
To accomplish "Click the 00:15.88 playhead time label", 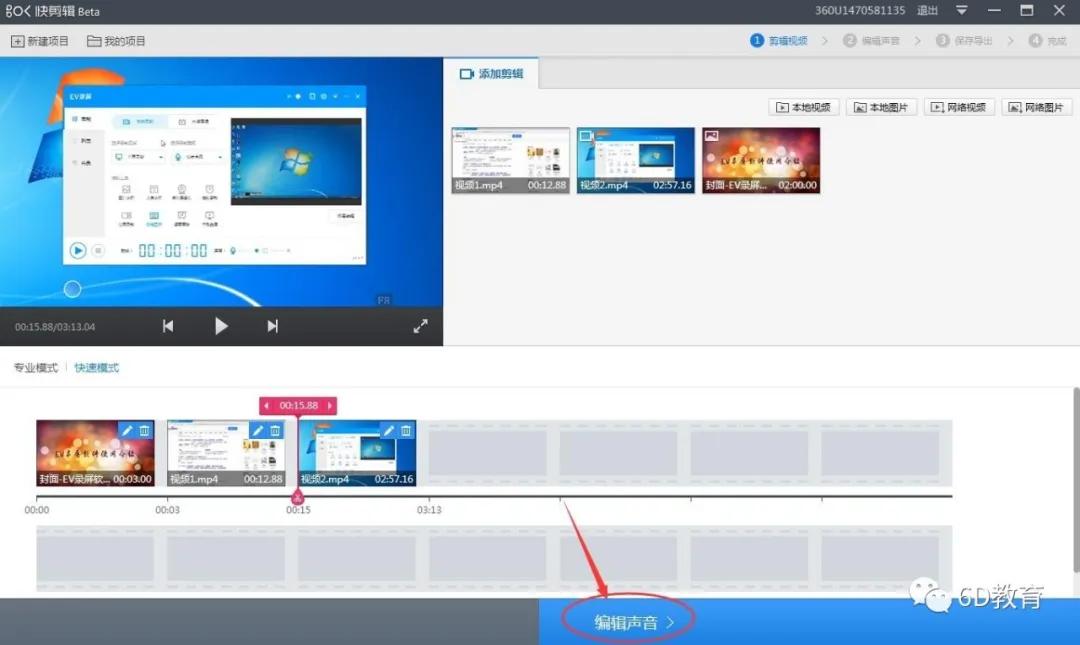I will (298, 406).
